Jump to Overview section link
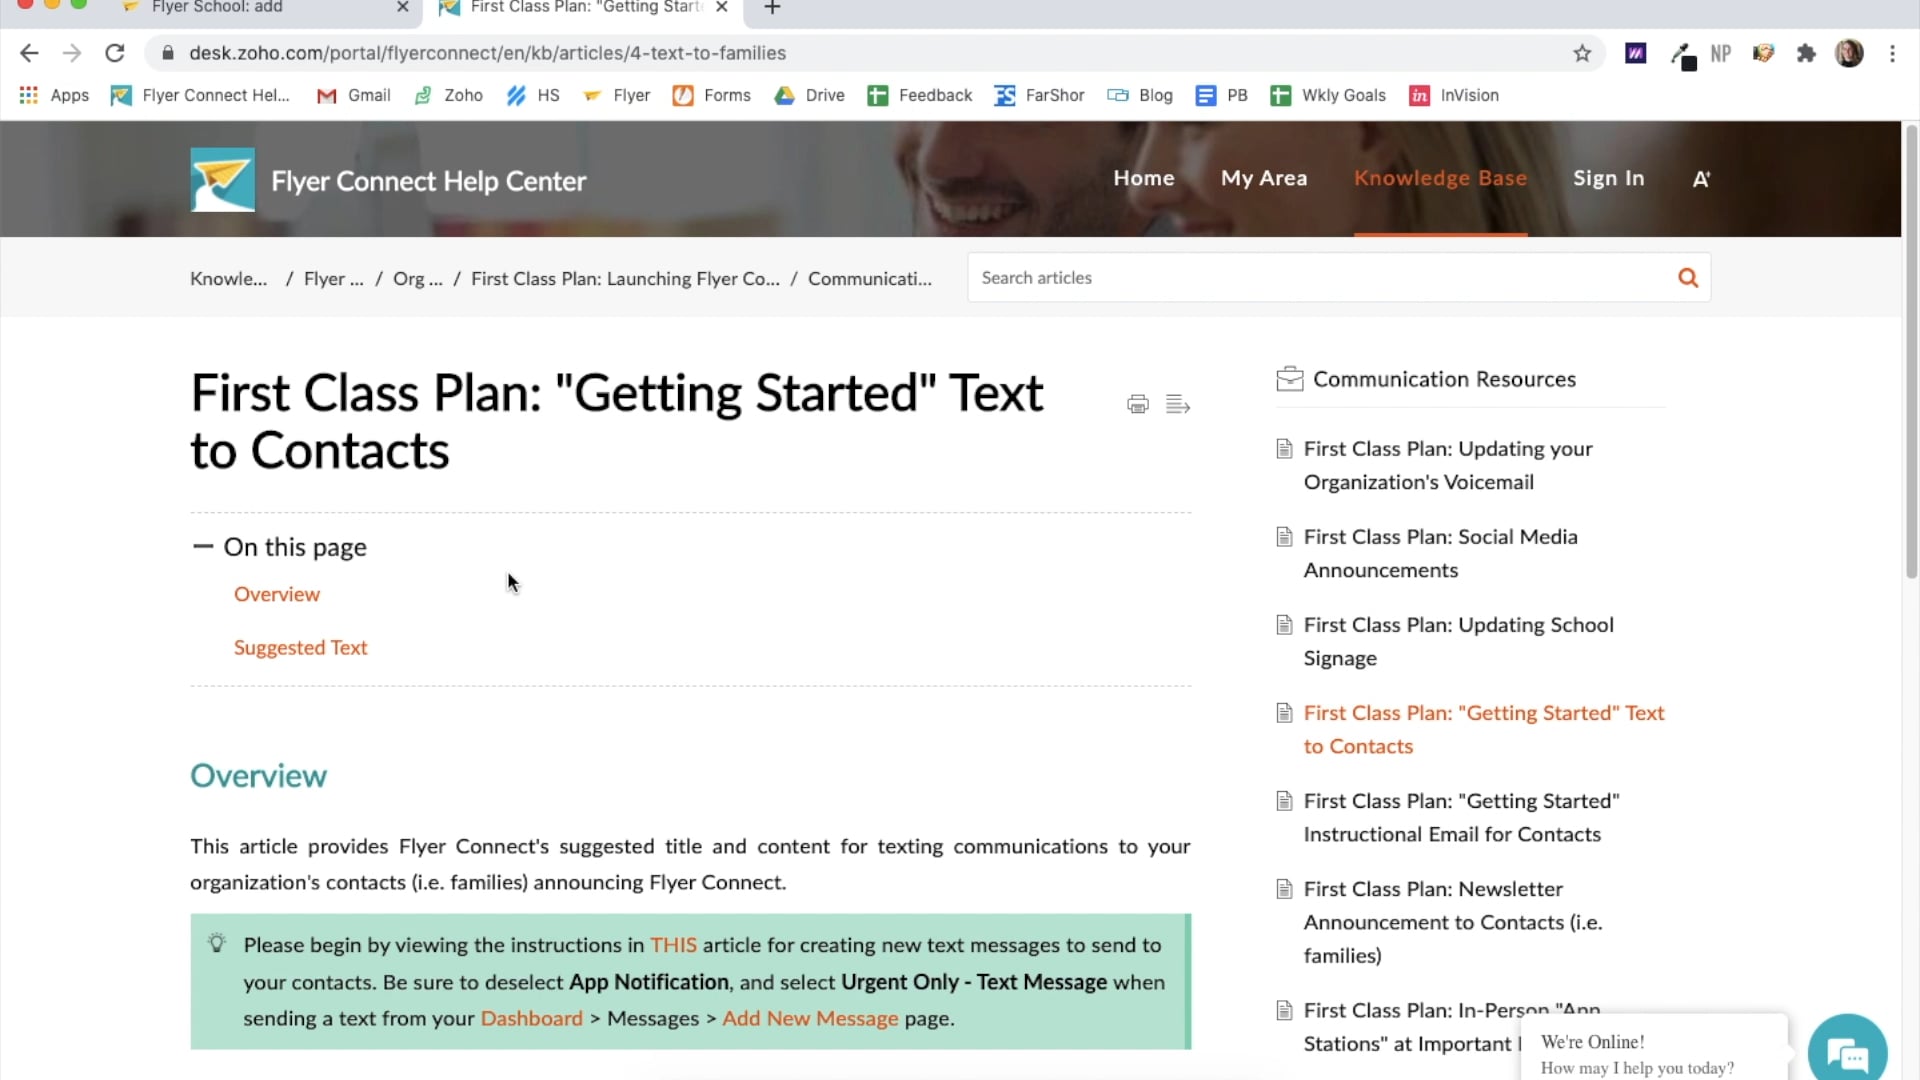This screenshot has height=1080, width=1920. (277, 594)
